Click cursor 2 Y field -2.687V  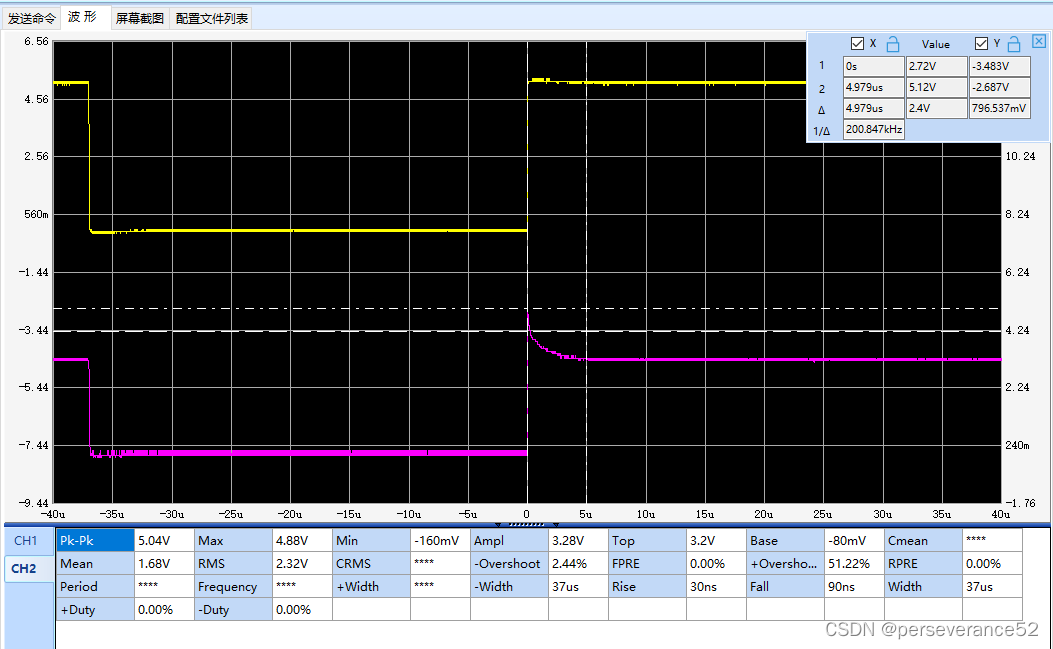tap(1000, 87)
